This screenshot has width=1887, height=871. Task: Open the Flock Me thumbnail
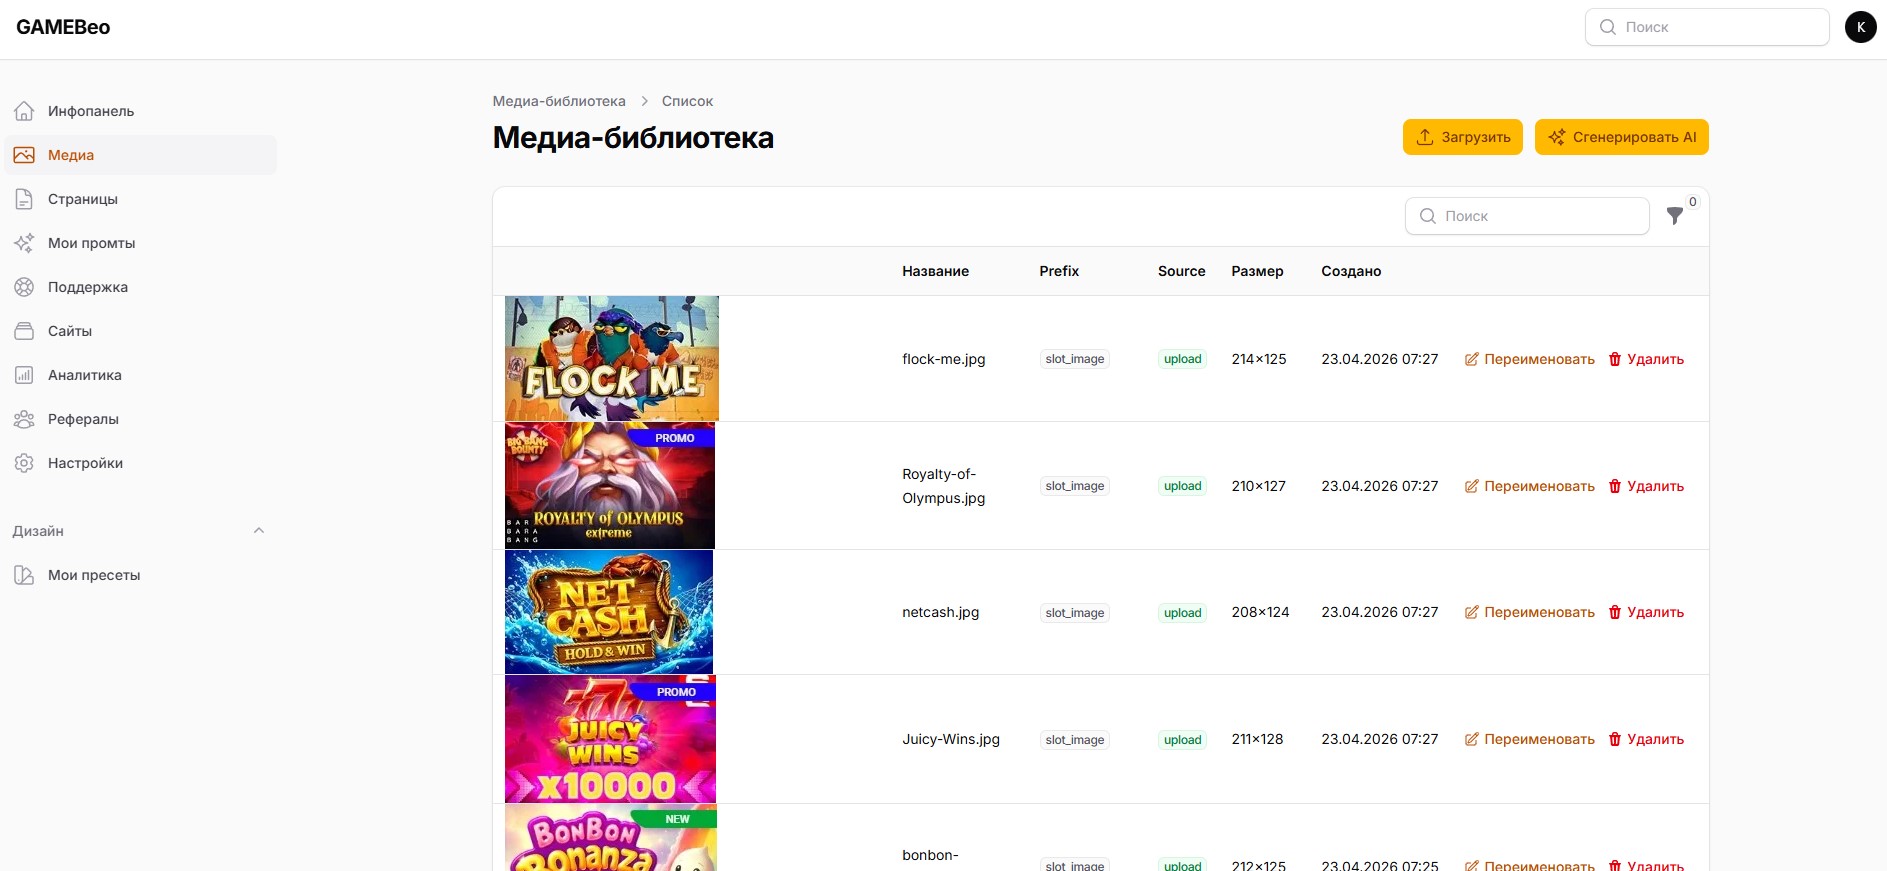coord(612,358)
